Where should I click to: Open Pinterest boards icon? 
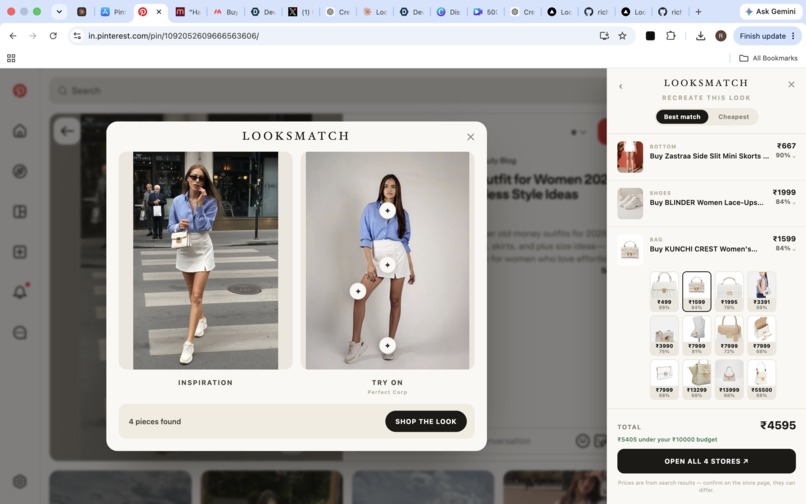pos(20,211)
